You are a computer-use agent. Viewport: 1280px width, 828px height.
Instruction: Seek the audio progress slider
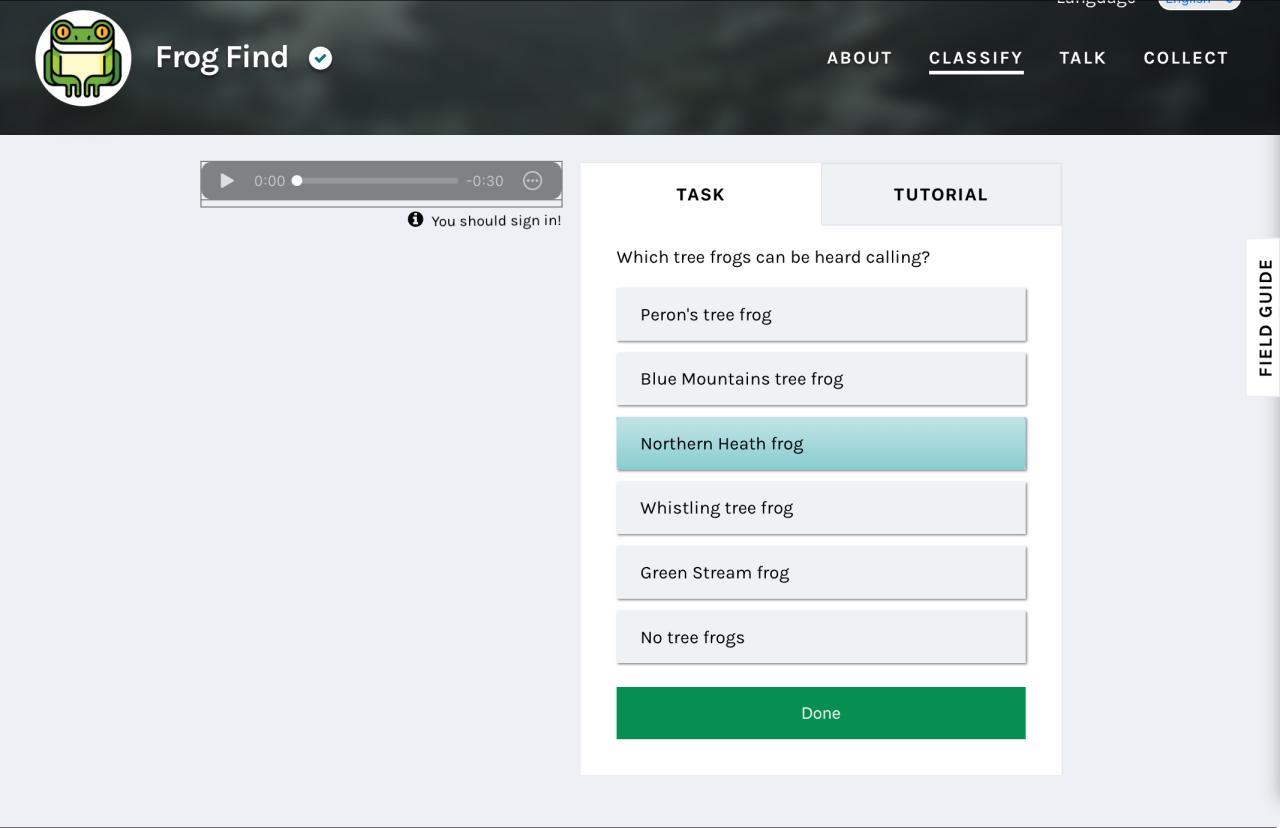(377, 181)
